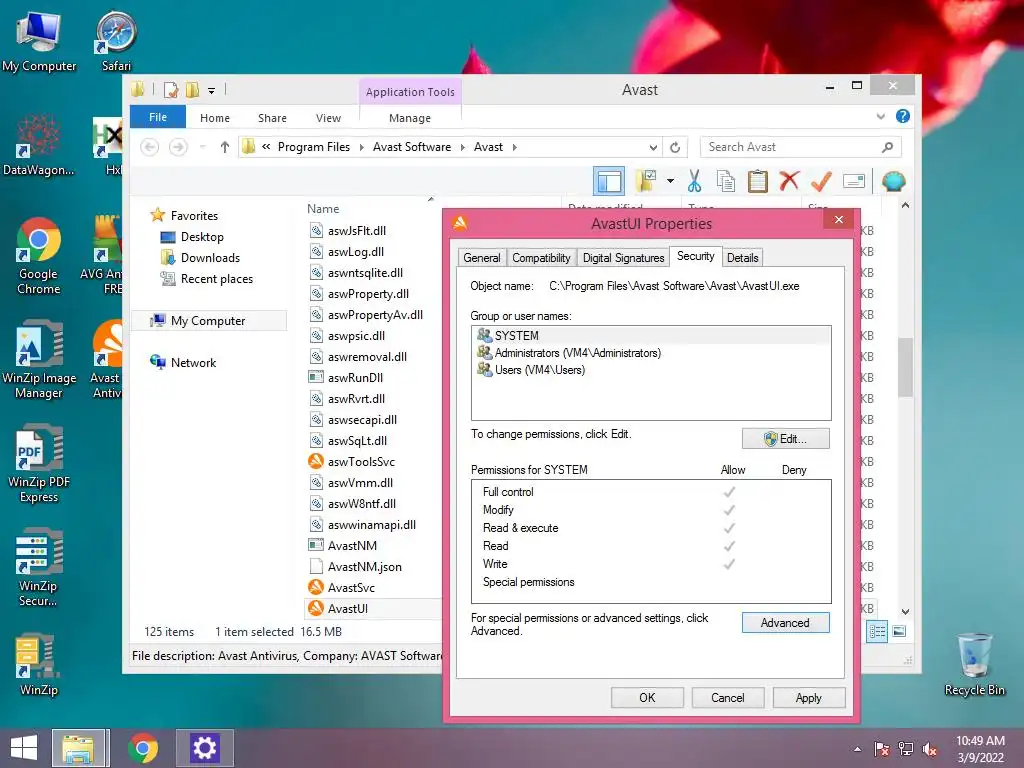Click the Refresh button next to address bar
1024x768 pixels.
(675, 147)
